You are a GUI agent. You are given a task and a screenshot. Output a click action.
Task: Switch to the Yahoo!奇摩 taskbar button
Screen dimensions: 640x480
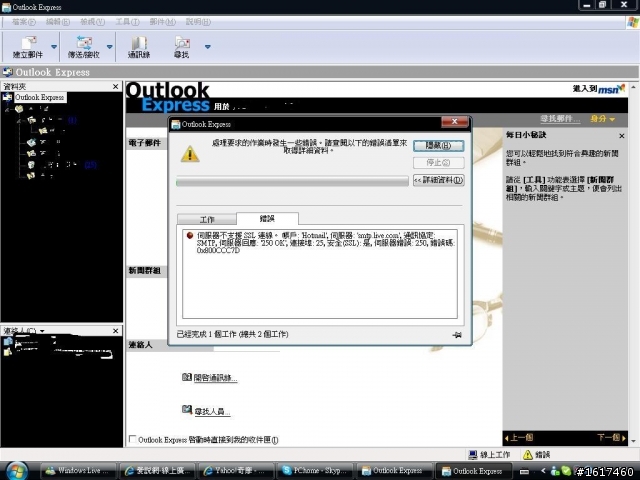235,471
